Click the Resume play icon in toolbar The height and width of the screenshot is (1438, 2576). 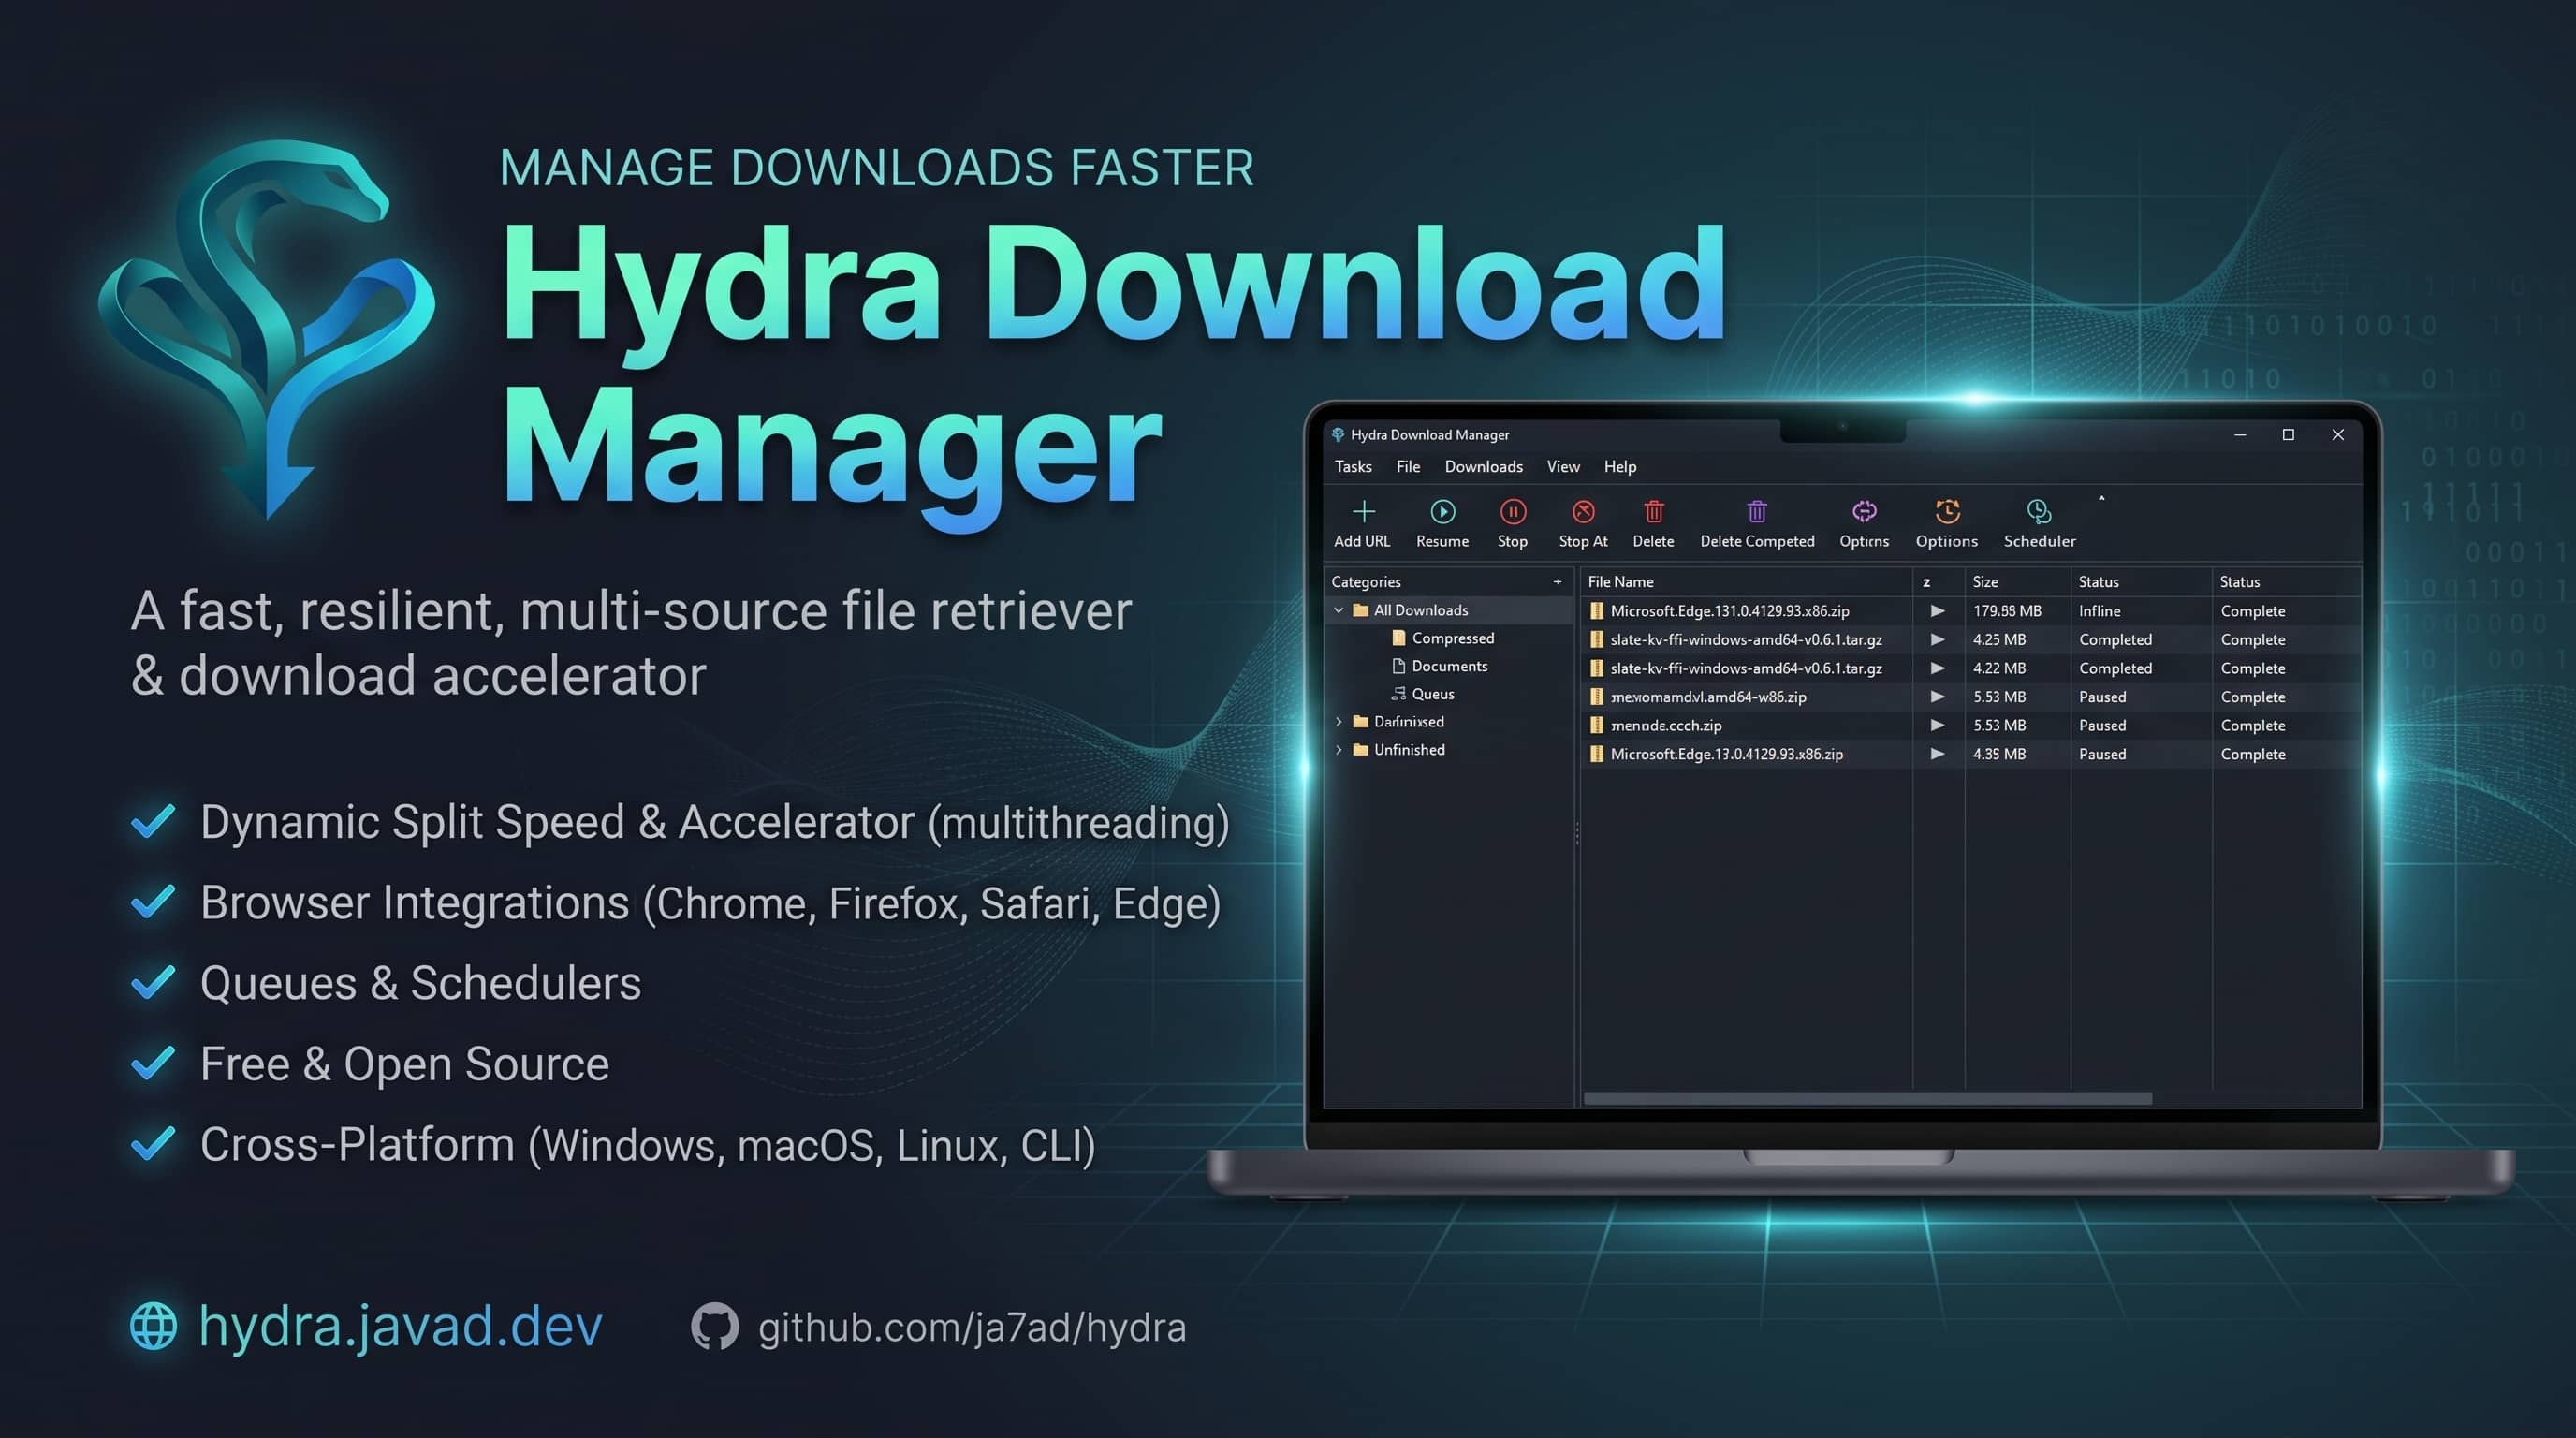pos(1442,512)
